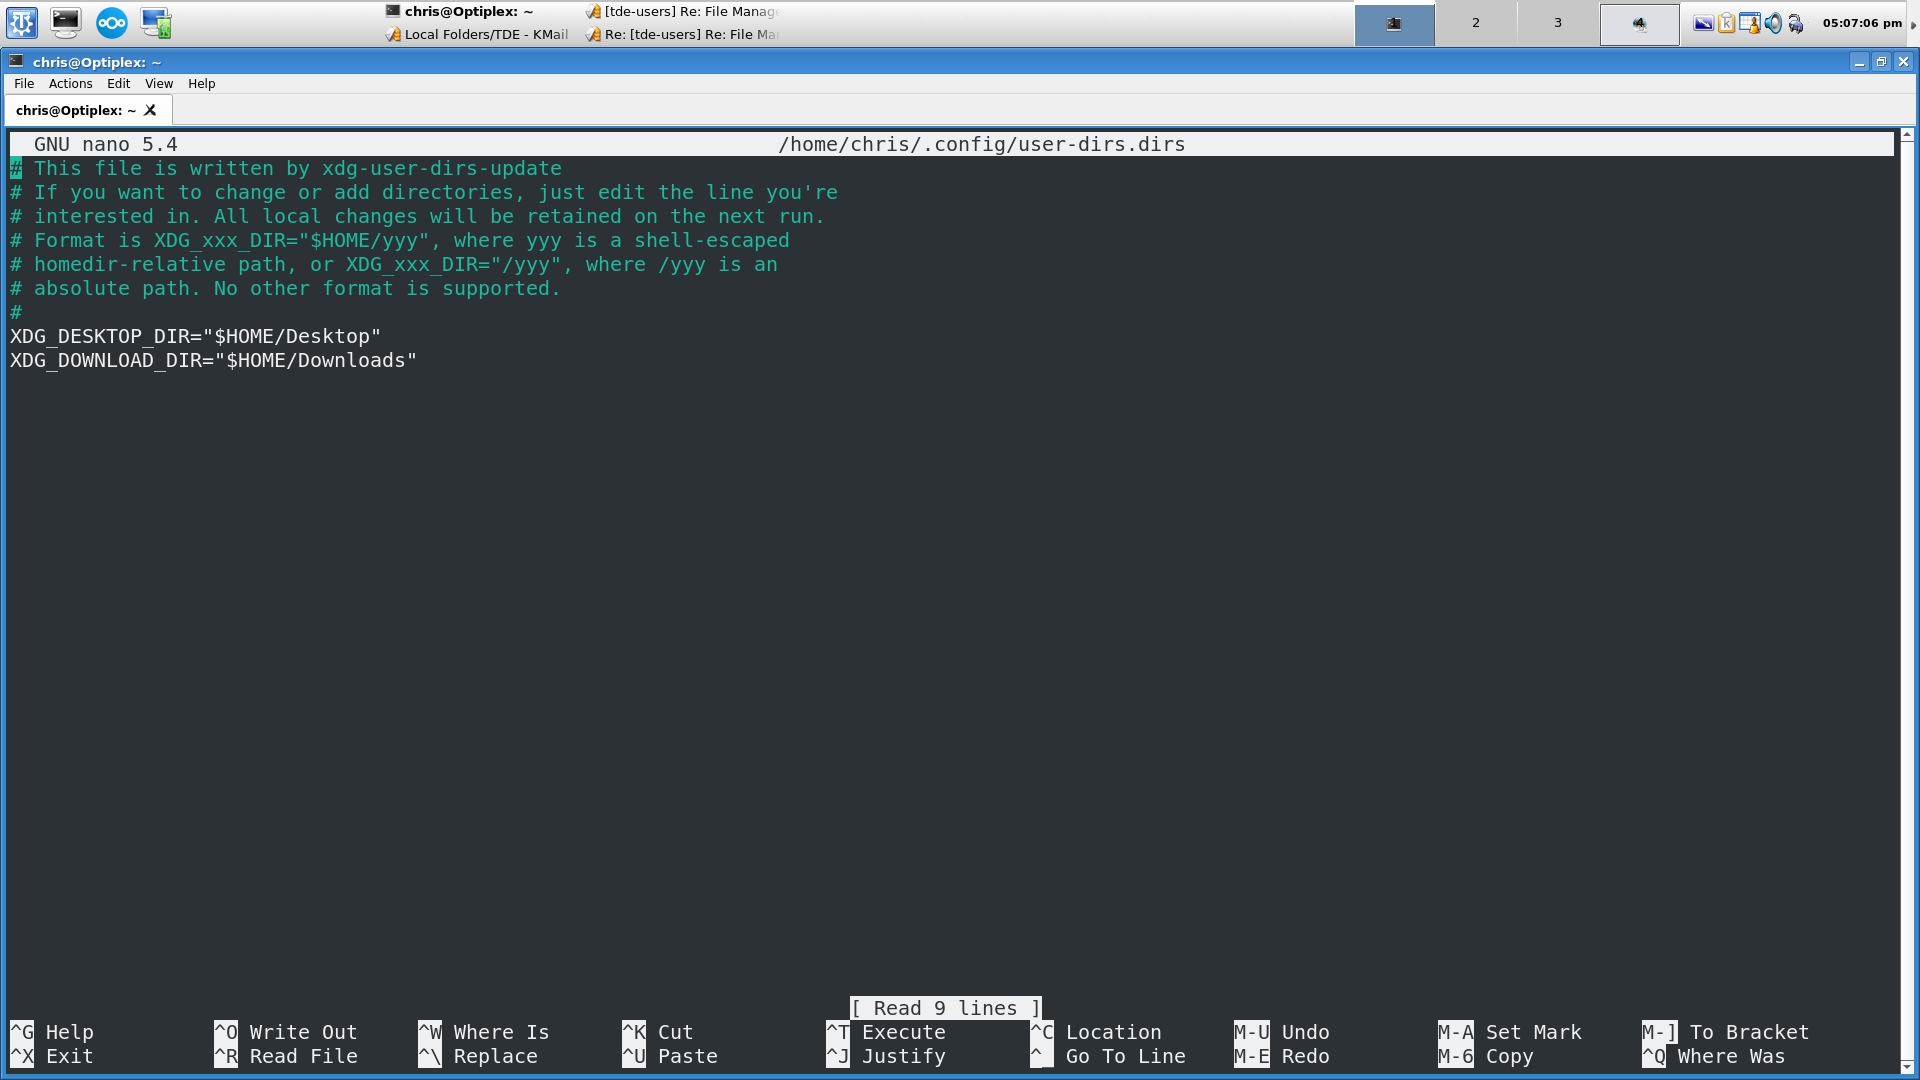
Task: Click the ^Q Where Was shortcut label
Action: click(1714, 1057)
